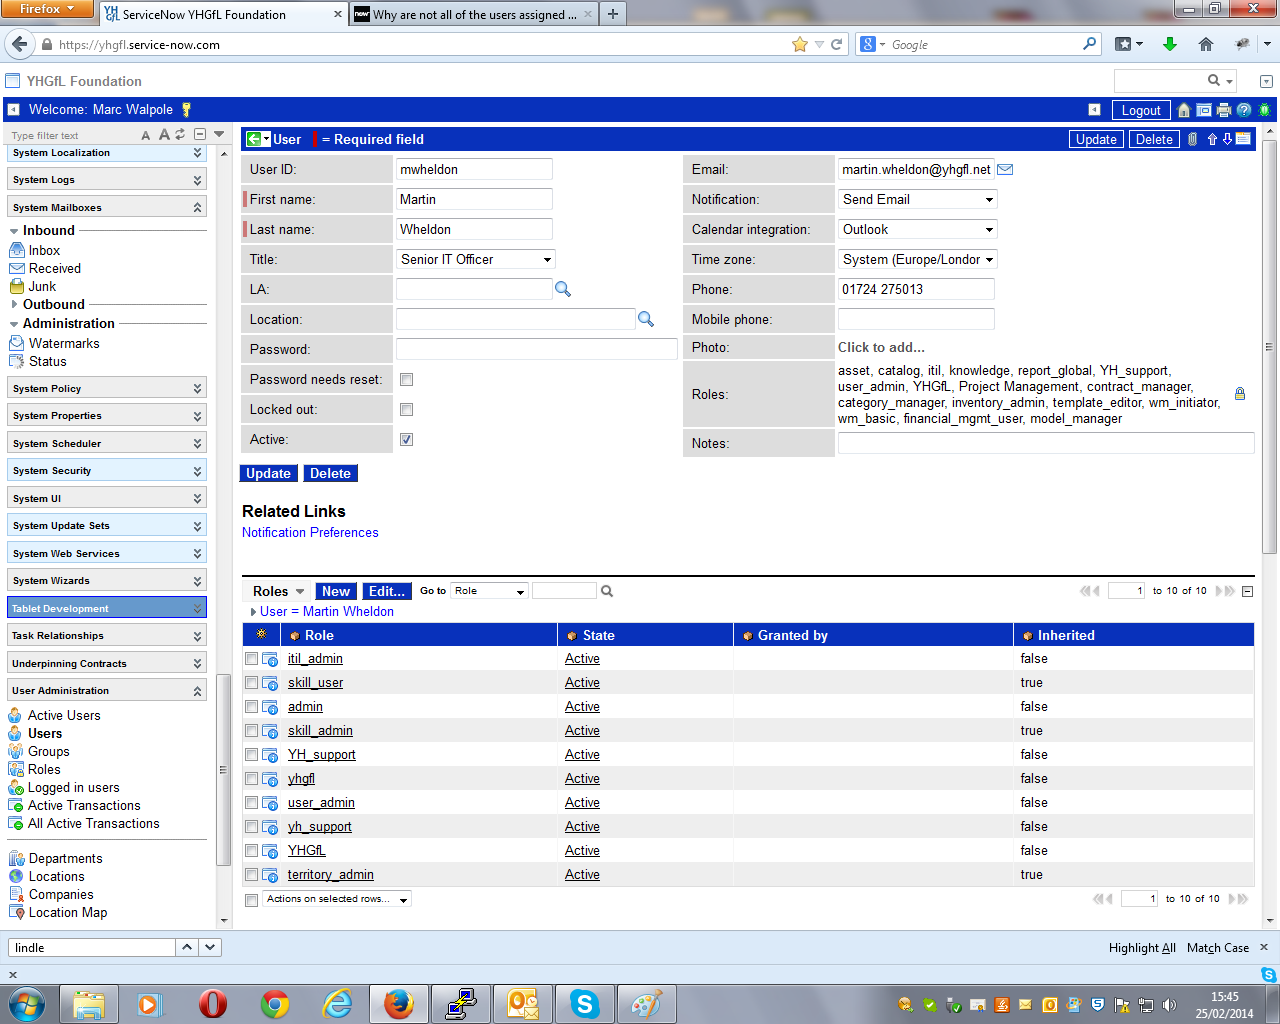Click the Roles list search magnifier
1280x1024 pixels.
click(607, 591)
